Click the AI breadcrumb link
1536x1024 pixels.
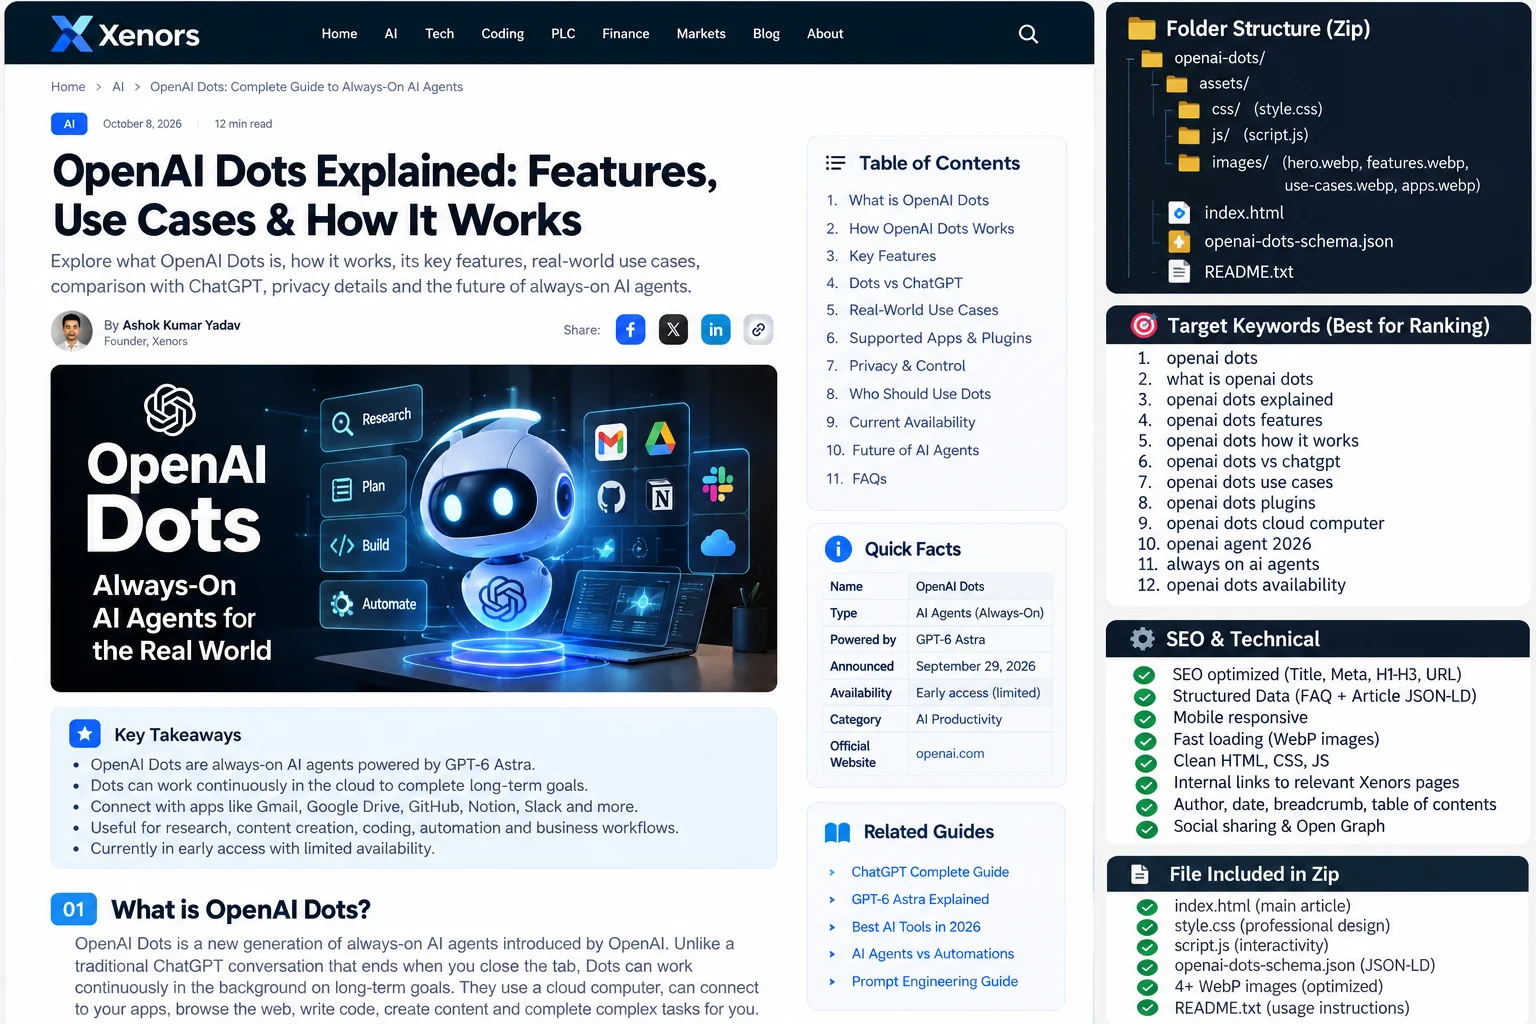coord(118,87)
